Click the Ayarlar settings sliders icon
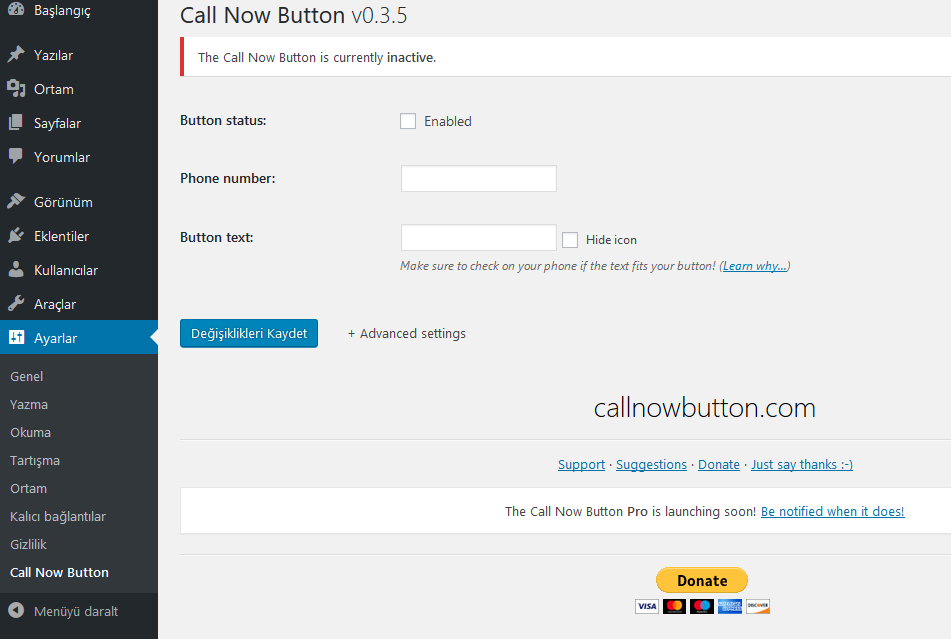The width and height of the screenshot is (951, 639). 16,338
